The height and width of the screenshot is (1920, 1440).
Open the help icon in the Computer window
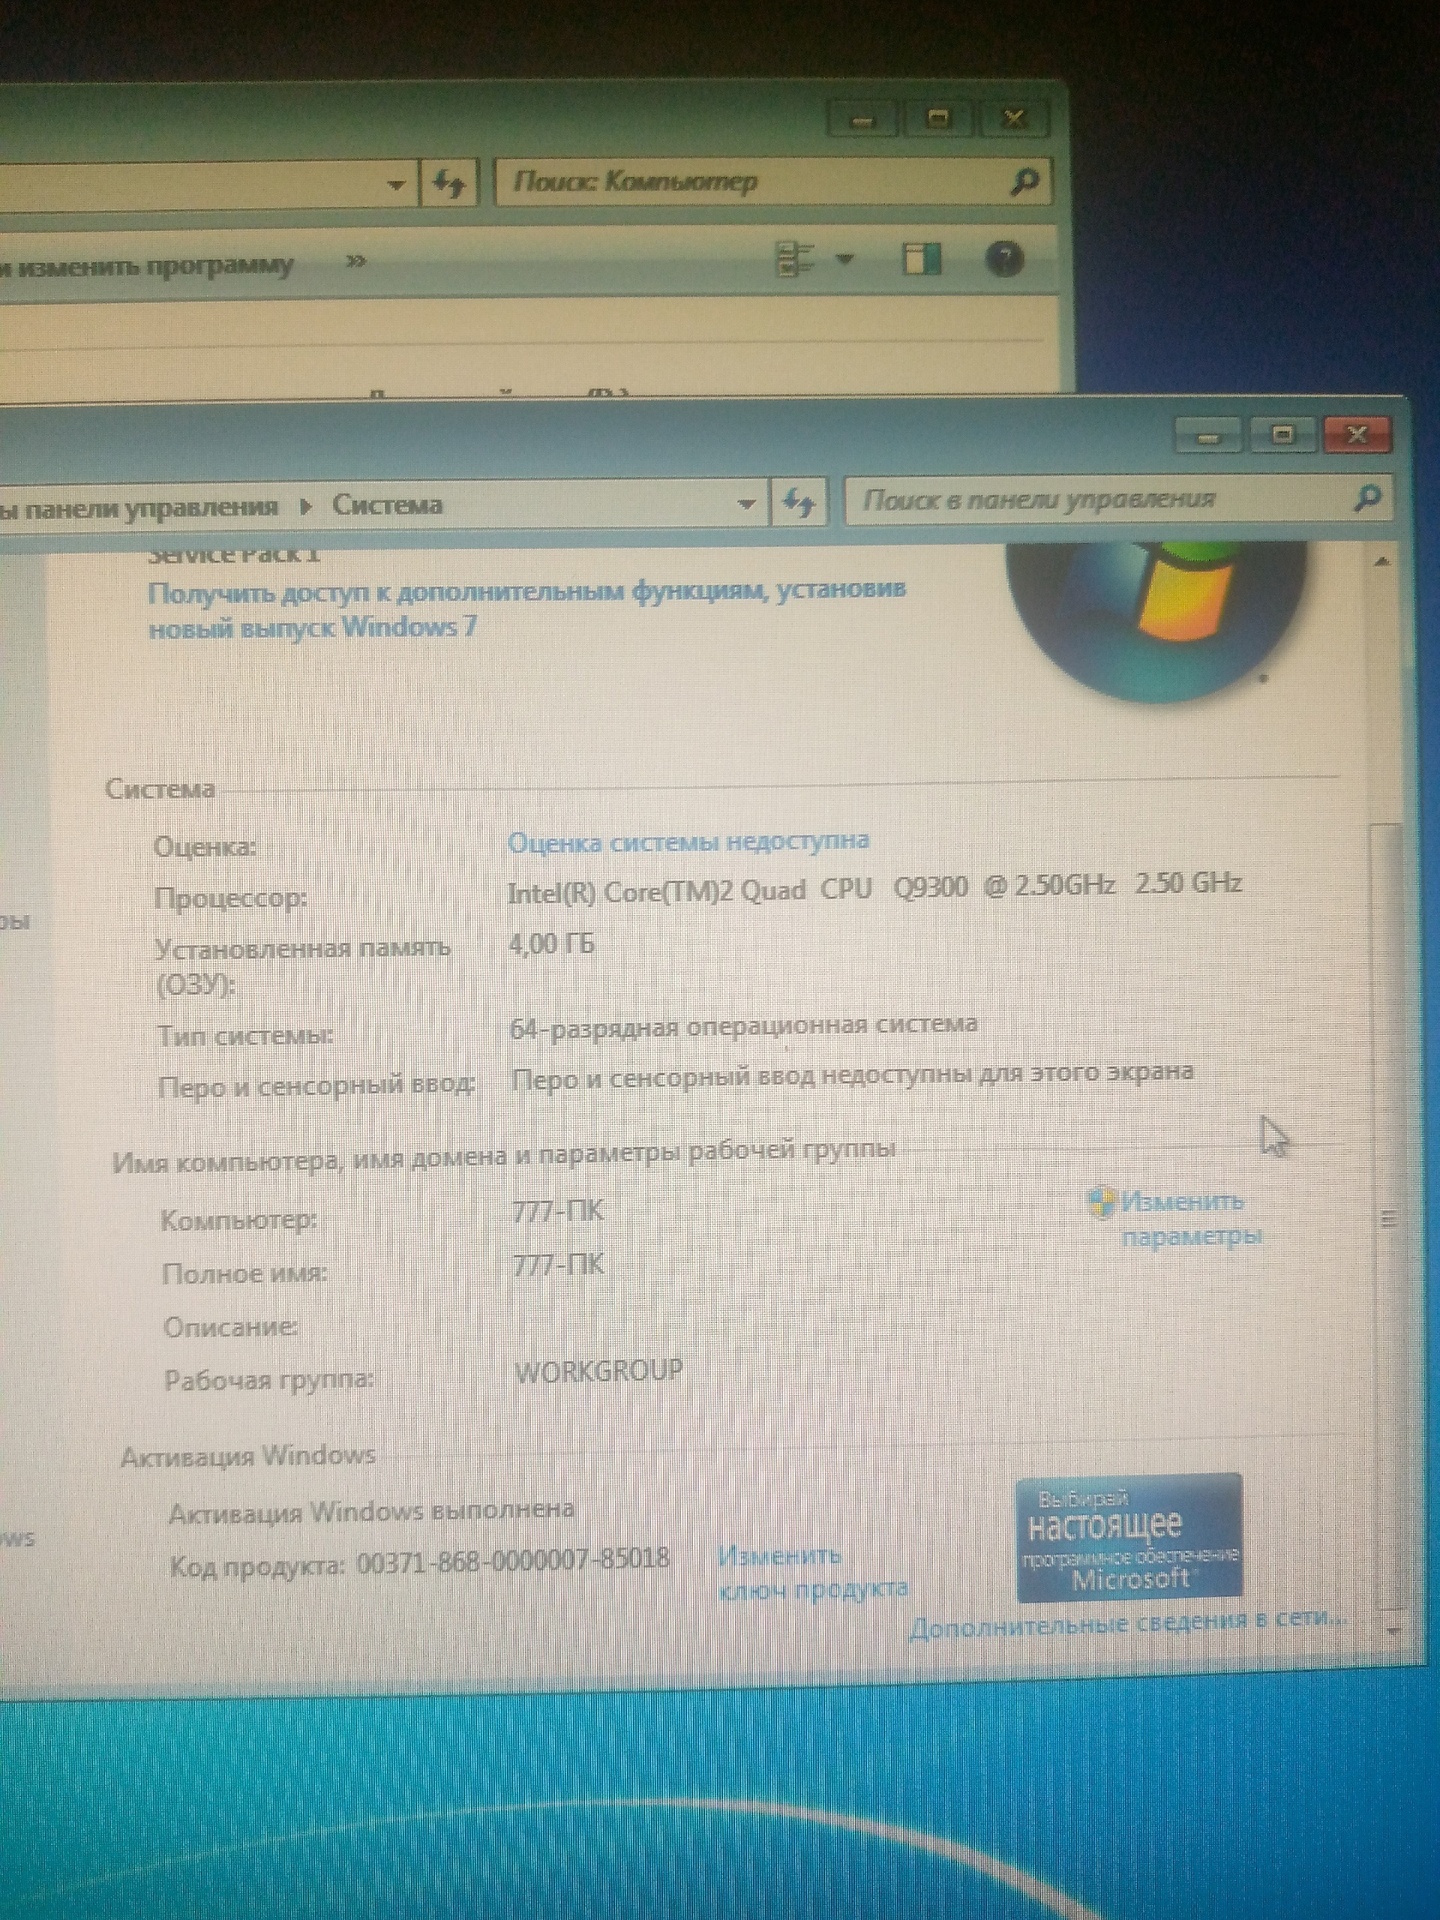point(1004,259)
